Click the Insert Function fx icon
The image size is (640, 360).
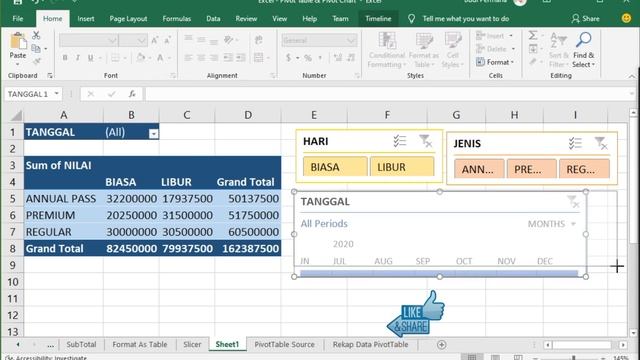(x=132, y=94)
